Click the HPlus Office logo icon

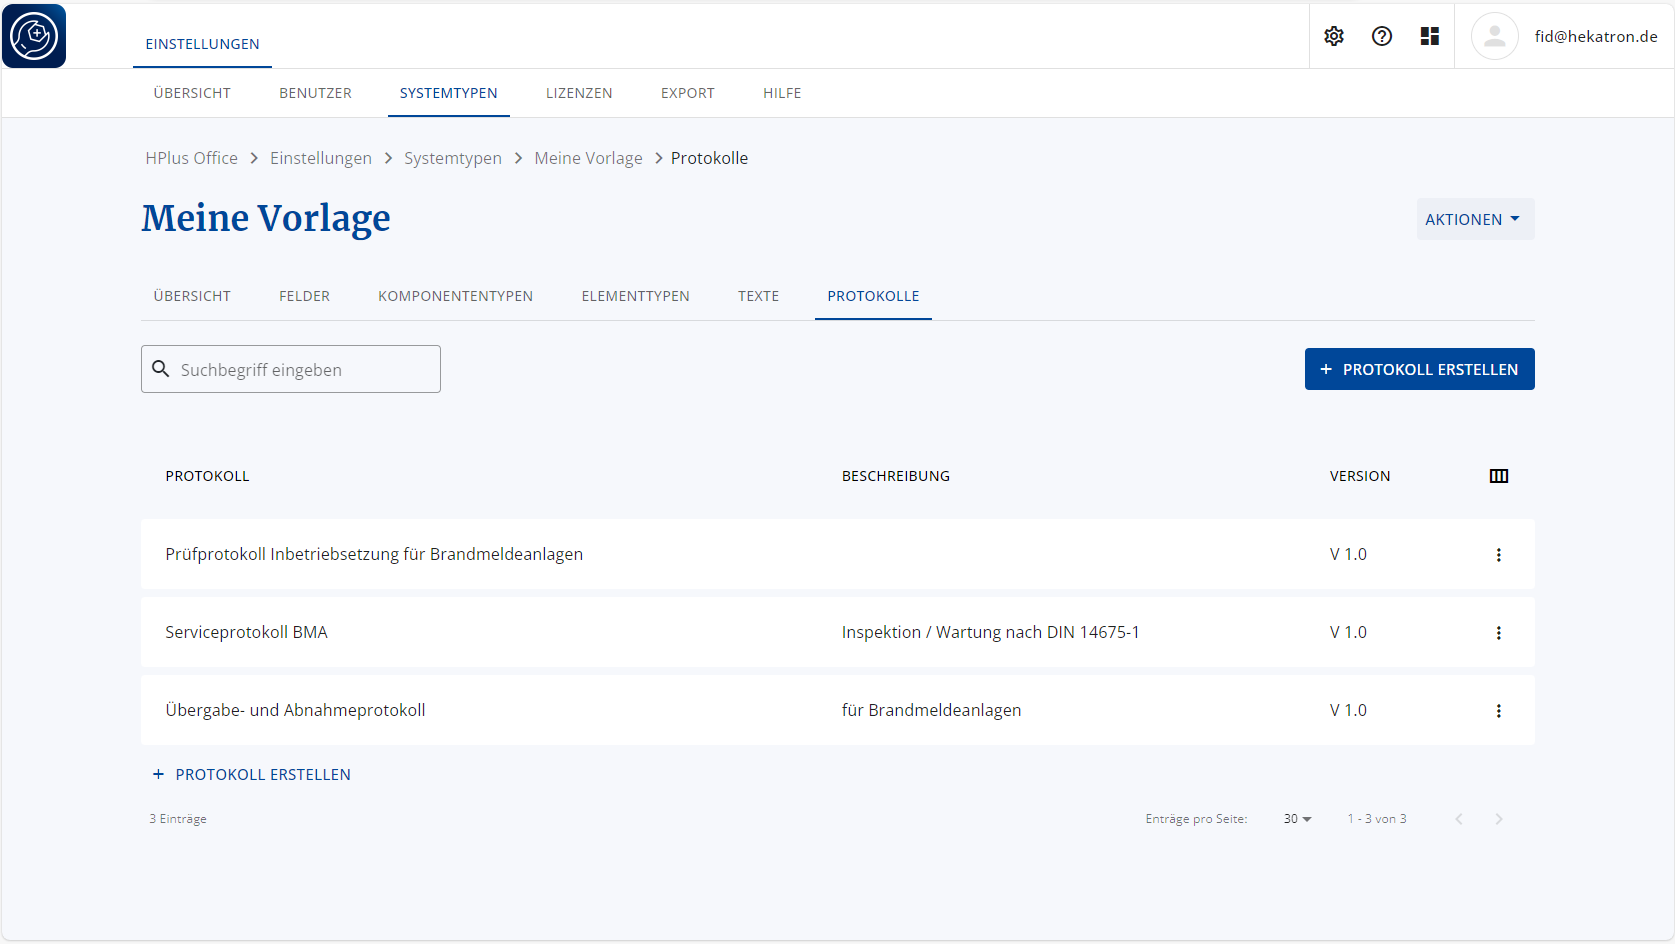click(x=34, y=36)
